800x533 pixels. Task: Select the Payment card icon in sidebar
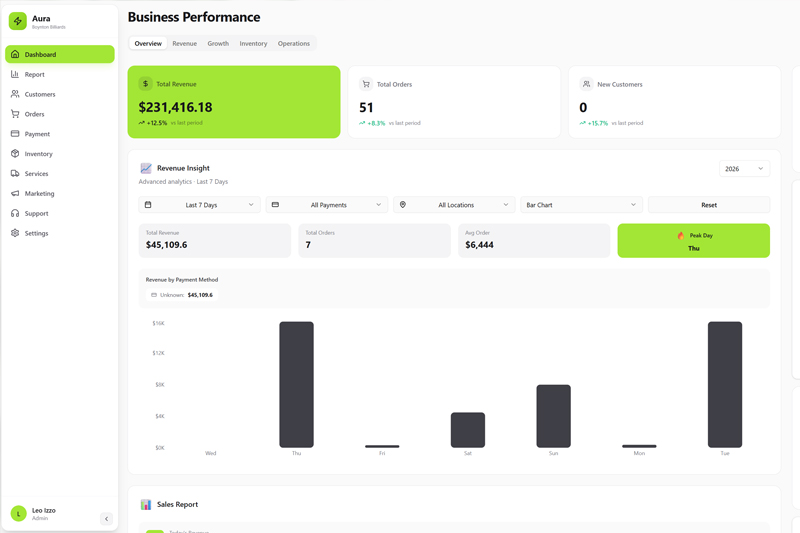[15, 134]
